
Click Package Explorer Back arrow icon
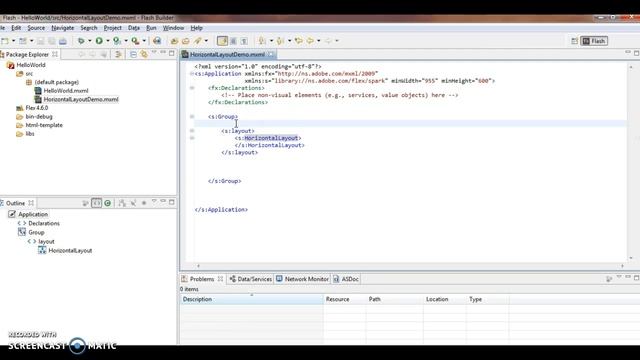[82, 54]
